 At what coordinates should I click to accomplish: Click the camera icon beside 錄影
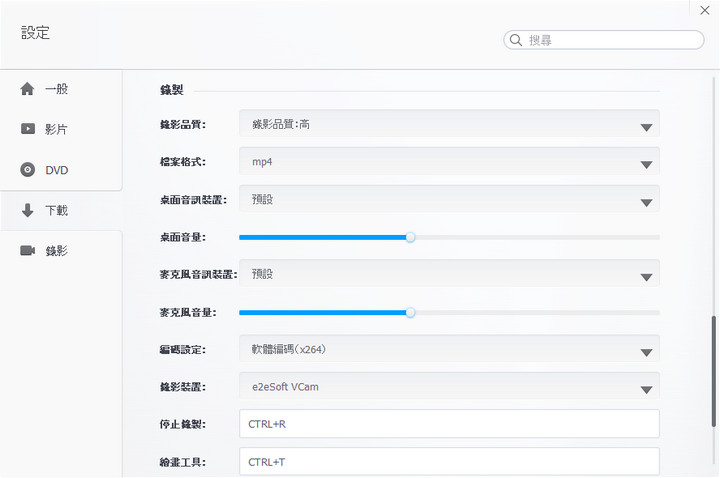pyautogui.click(x=28, y=250)
